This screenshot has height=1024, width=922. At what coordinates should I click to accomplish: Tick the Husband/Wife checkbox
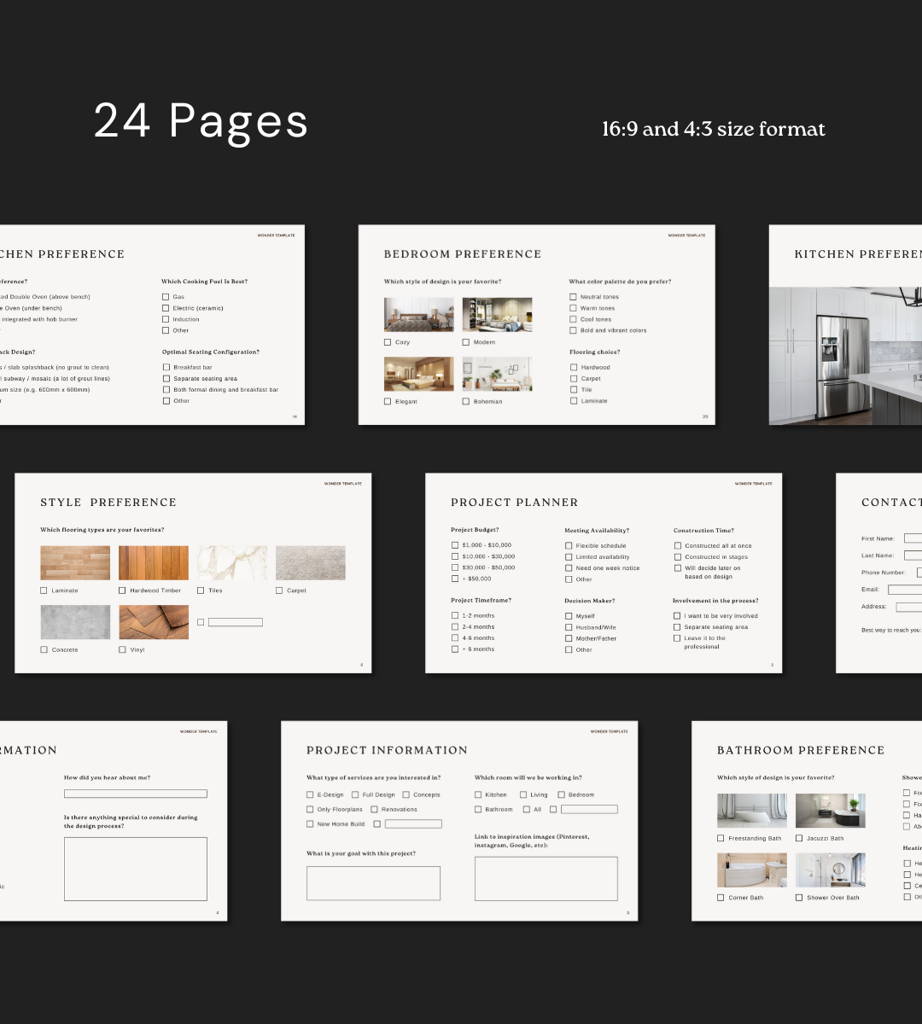click(x=568, y=627)
